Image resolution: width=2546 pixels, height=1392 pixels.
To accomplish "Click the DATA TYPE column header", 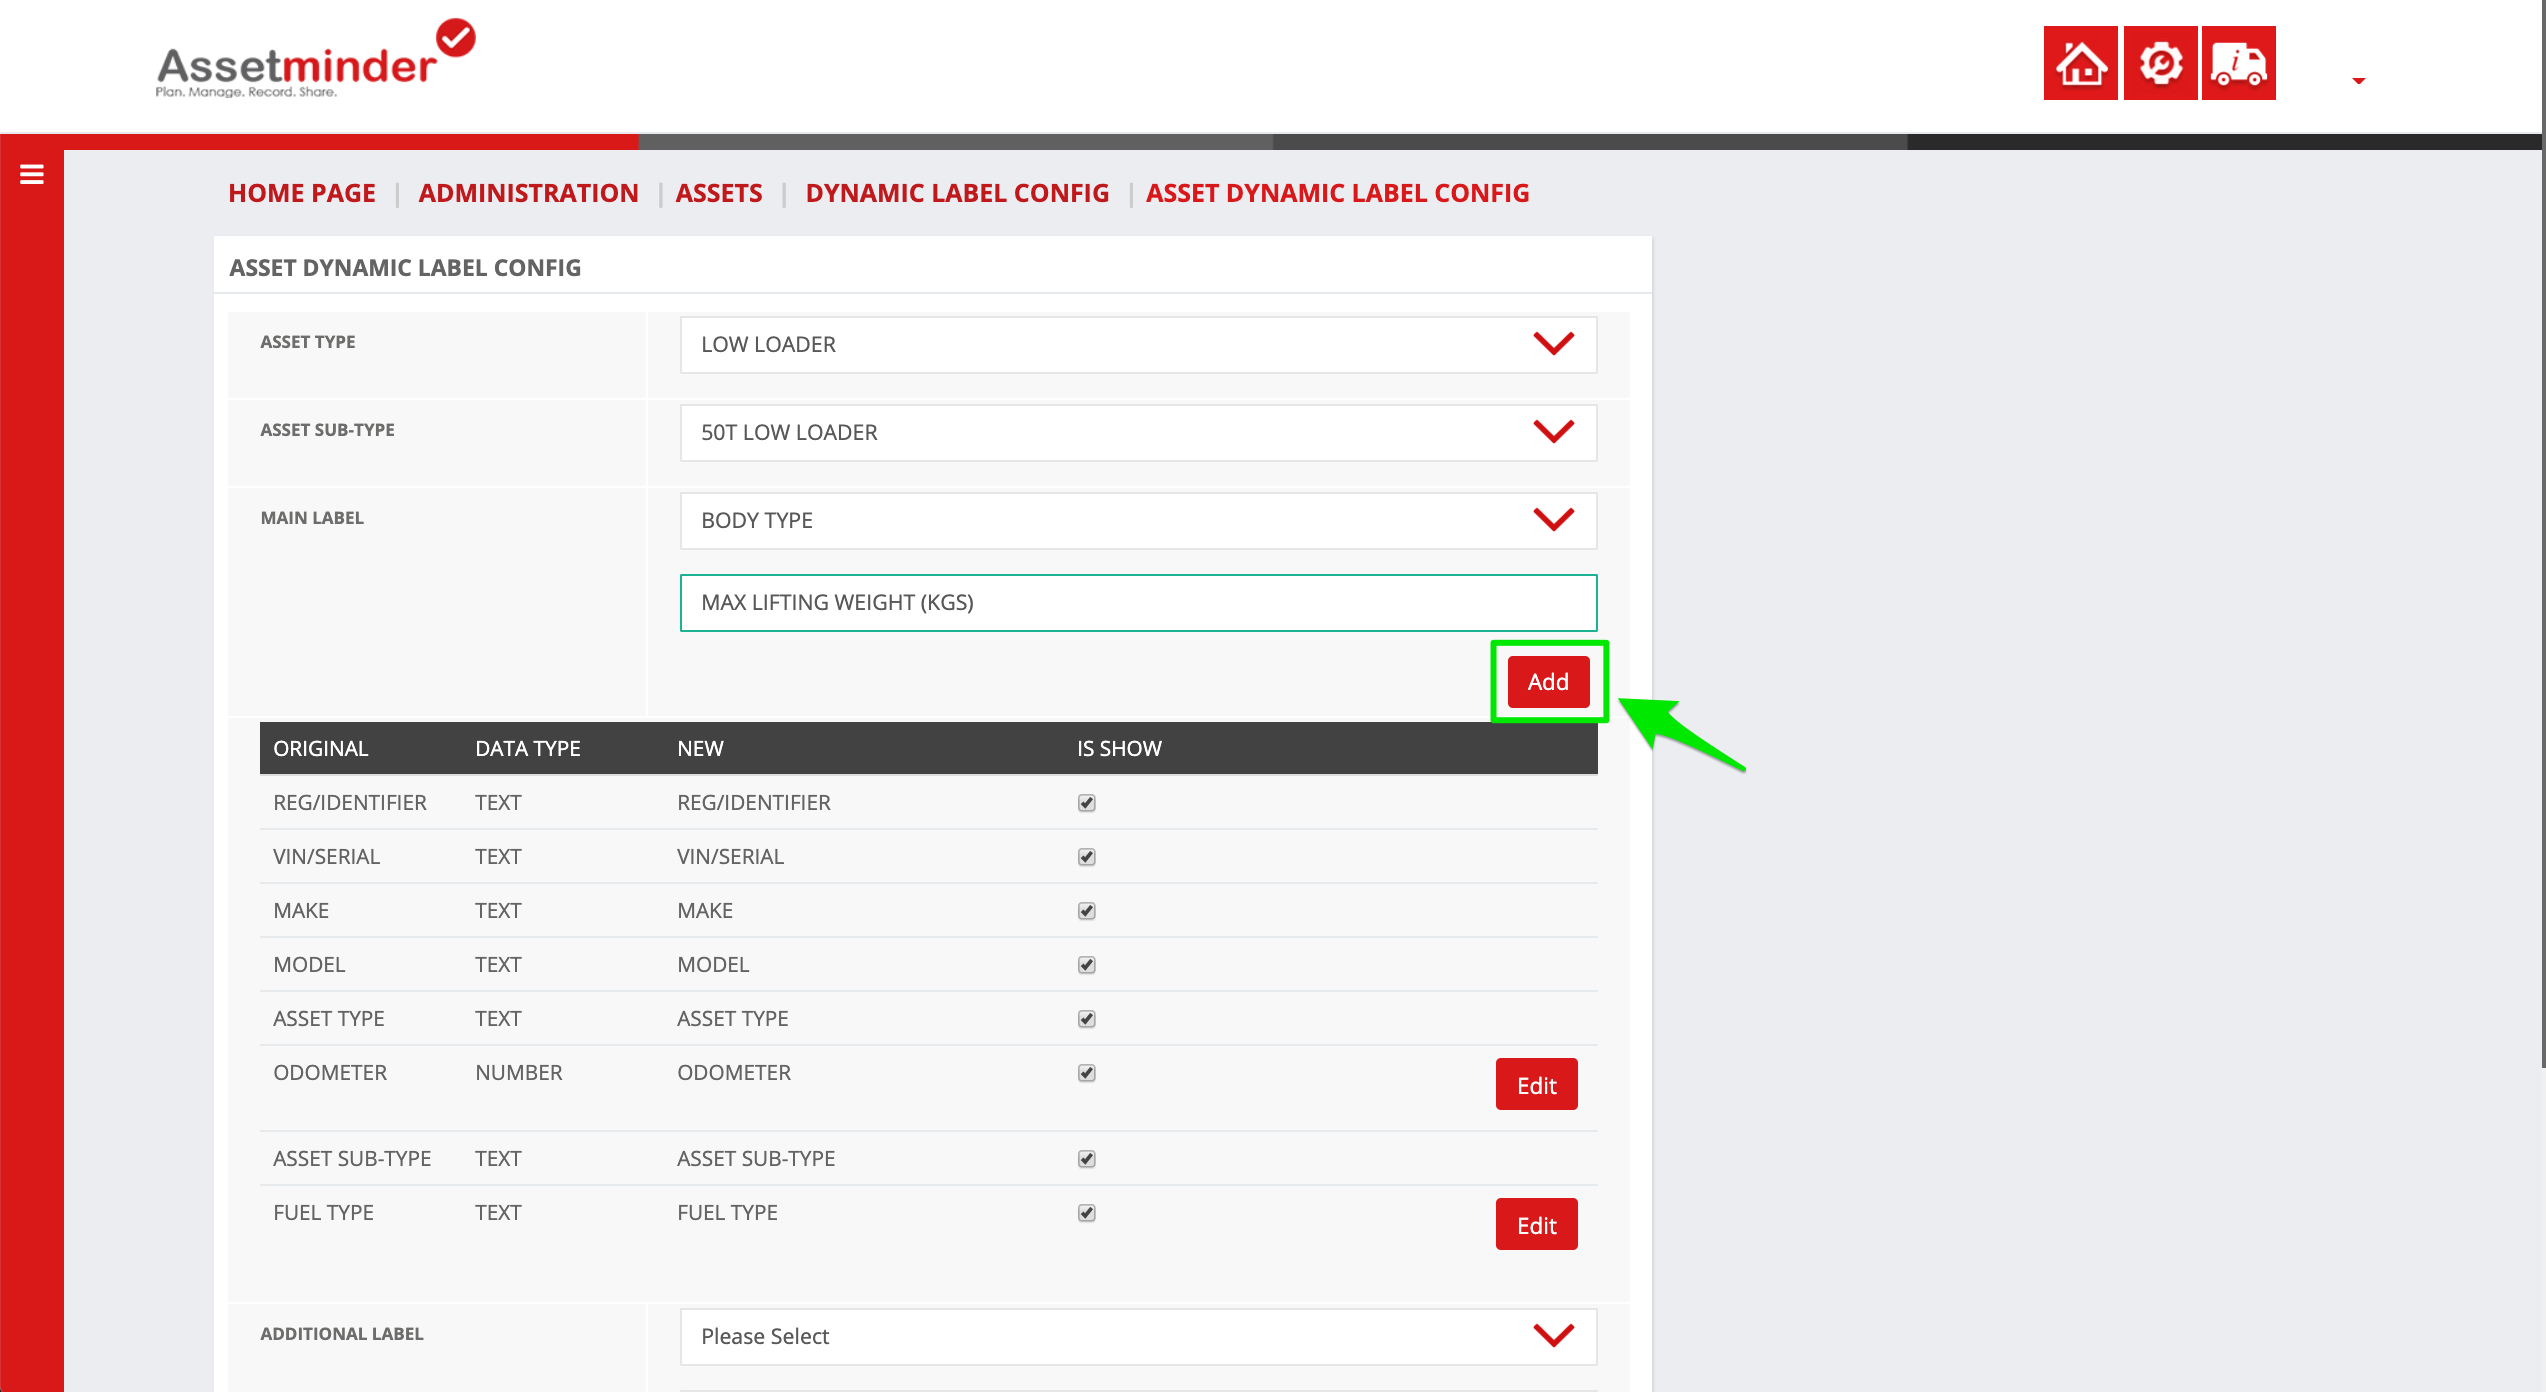I will [x=528, y=749].
